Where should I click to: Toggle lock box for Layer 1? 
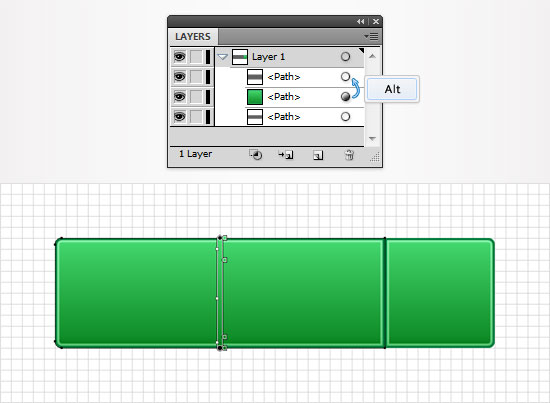coord(196,56)
